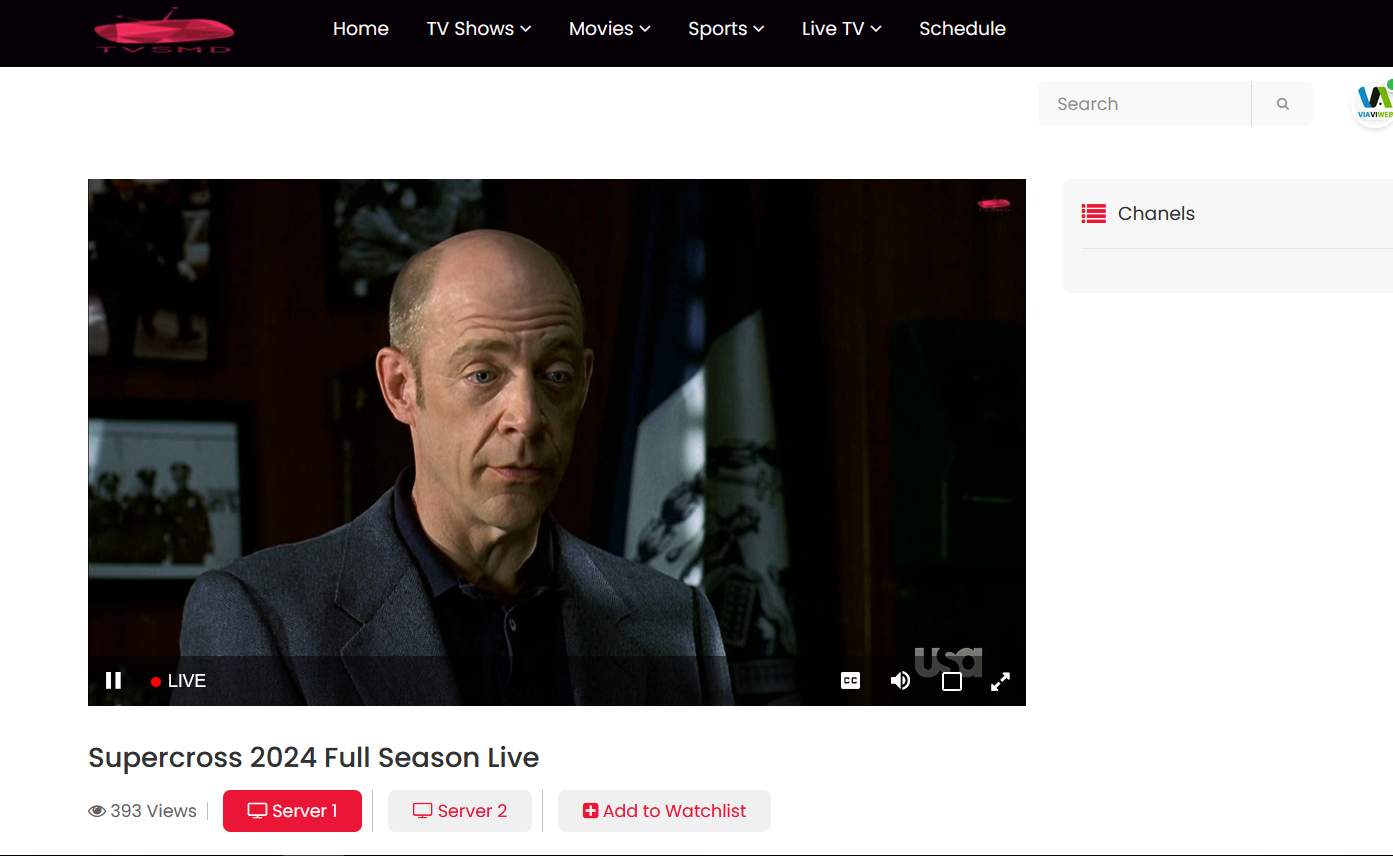Click the Search input field
1393x856 pixels.
(1144, 104)
